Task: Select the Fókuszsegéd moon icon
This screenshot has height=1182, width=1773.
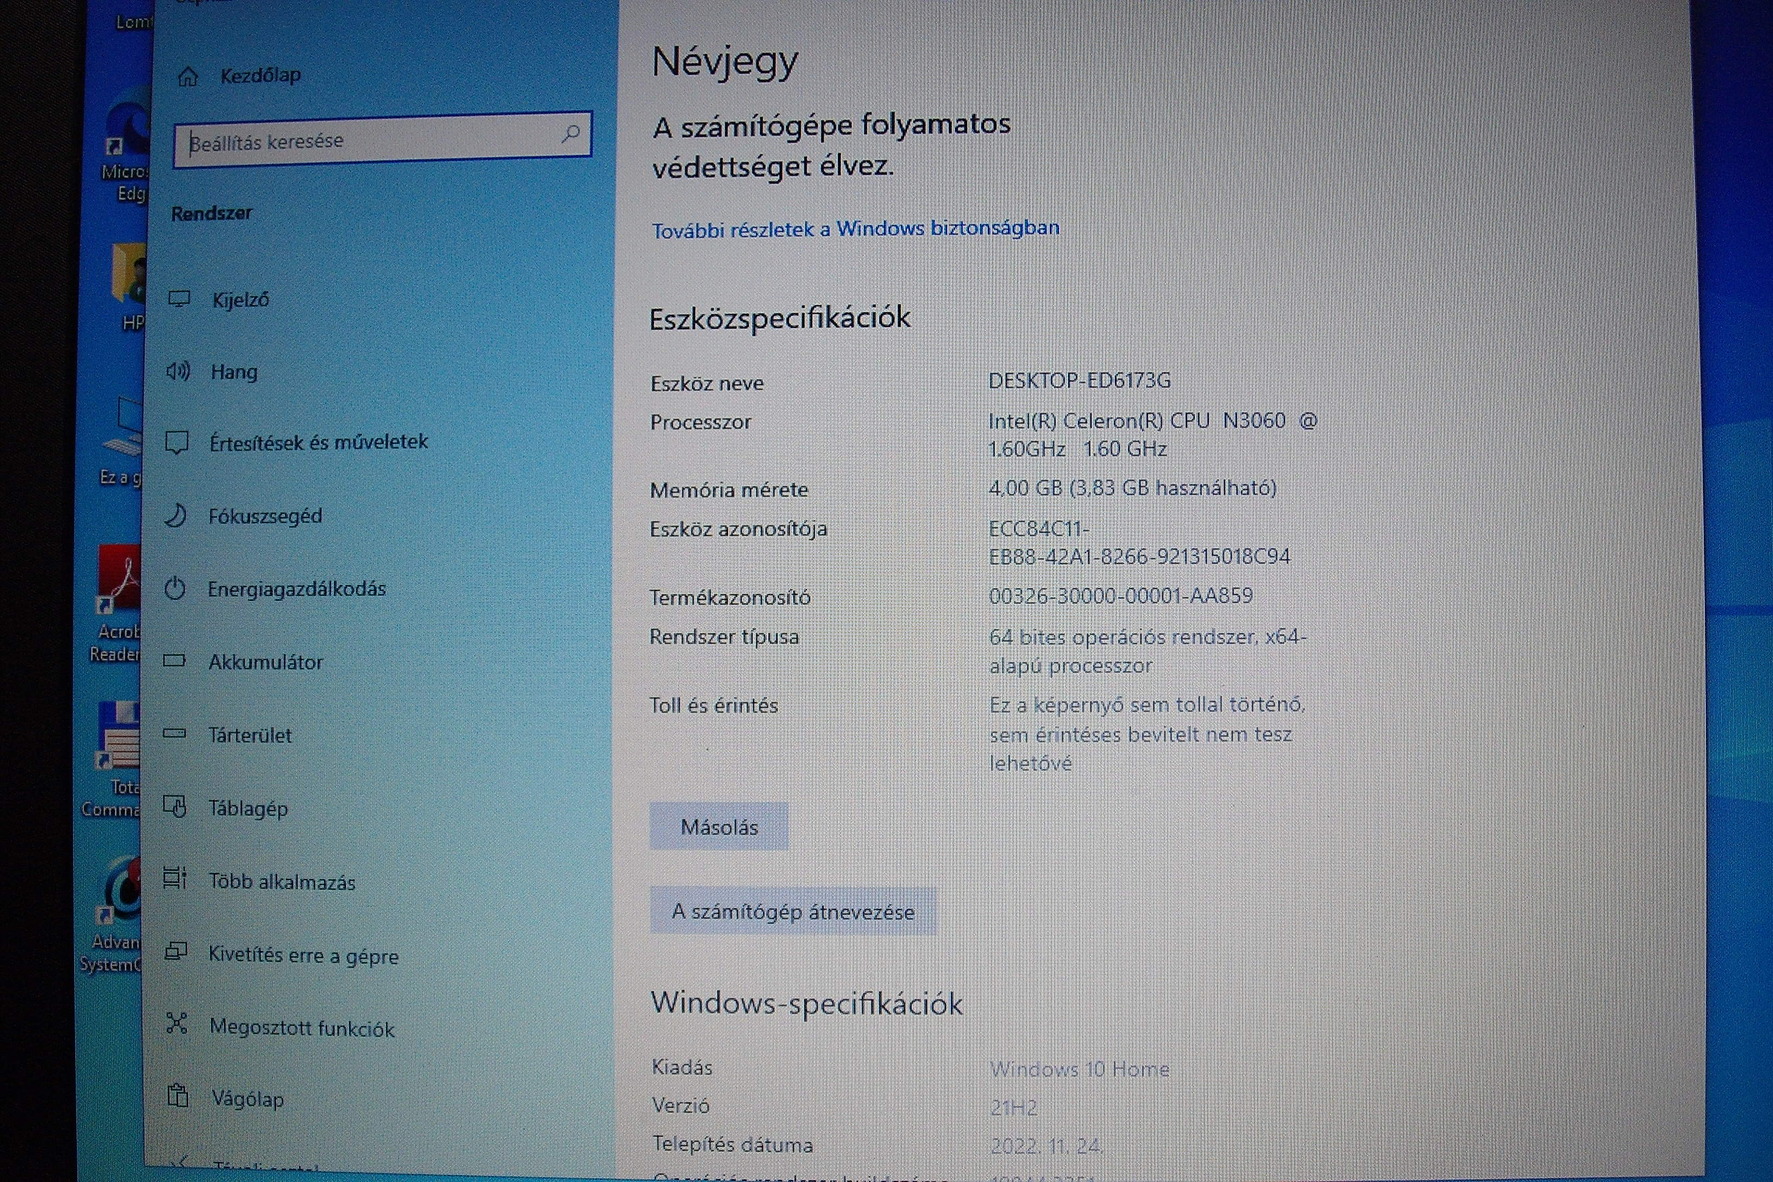Action: pos(177,516)
